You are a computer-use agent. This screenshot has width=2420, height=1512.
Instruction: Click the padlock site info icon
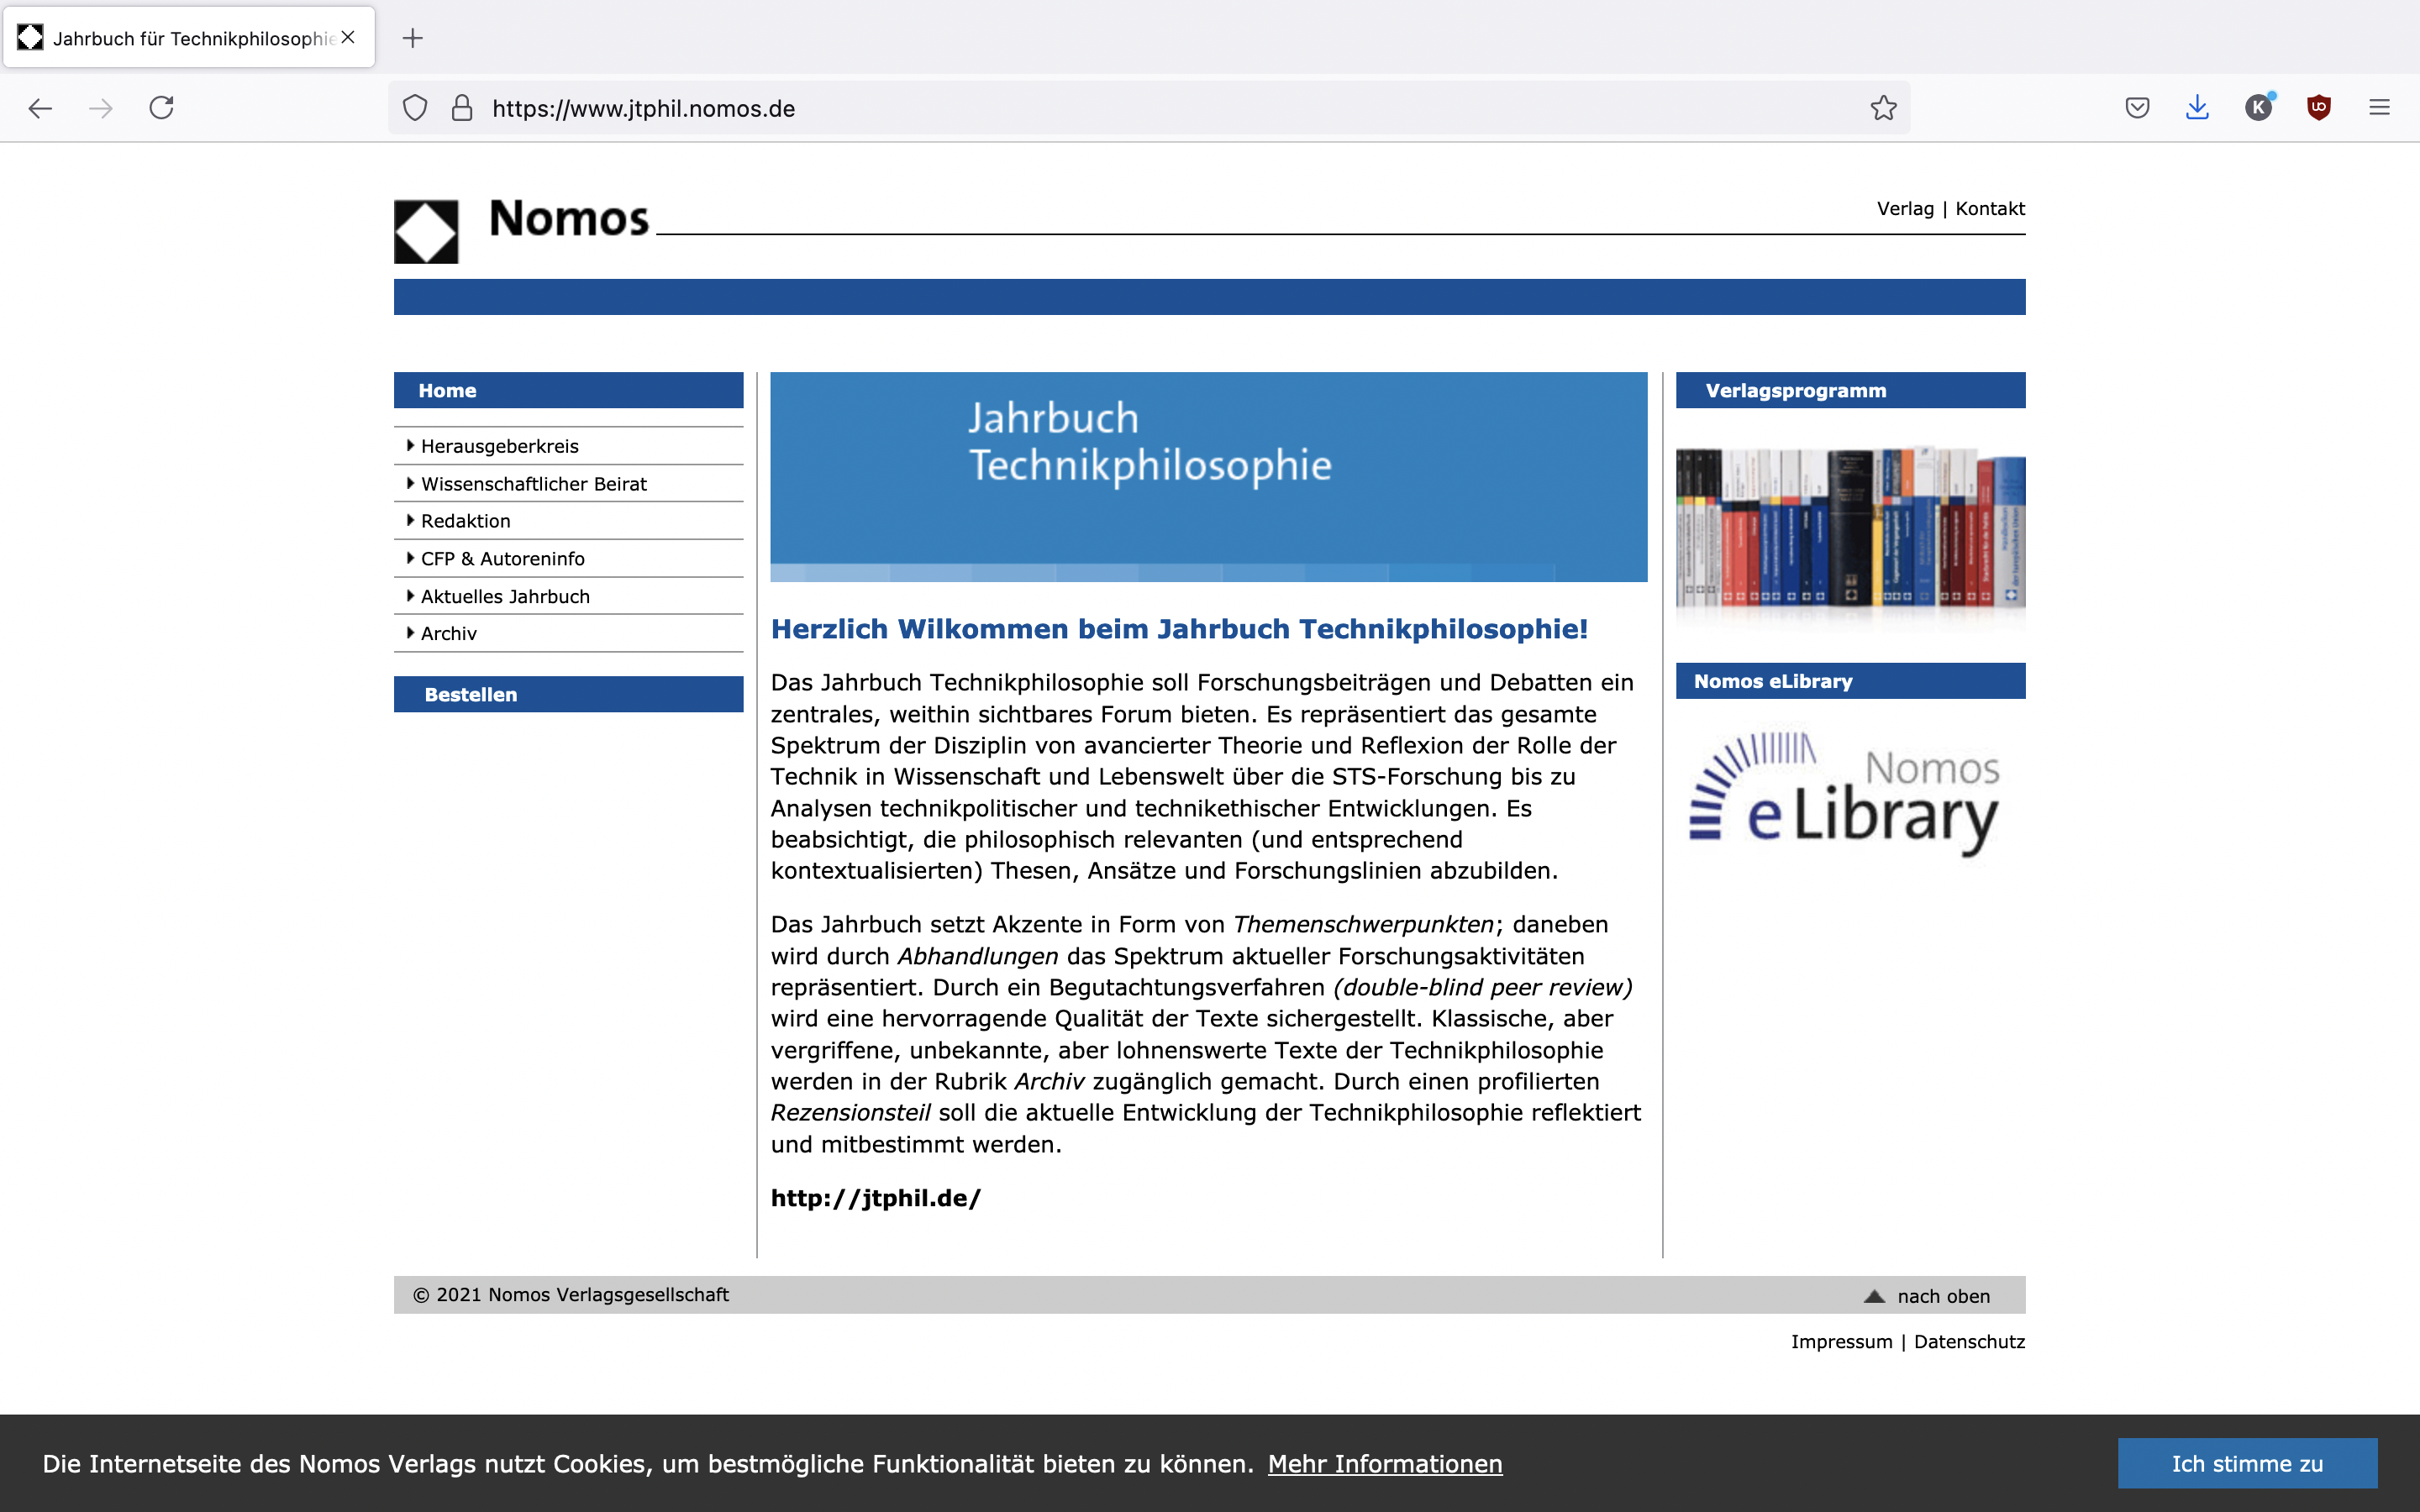pyautogui.click(x=462, y=108)
